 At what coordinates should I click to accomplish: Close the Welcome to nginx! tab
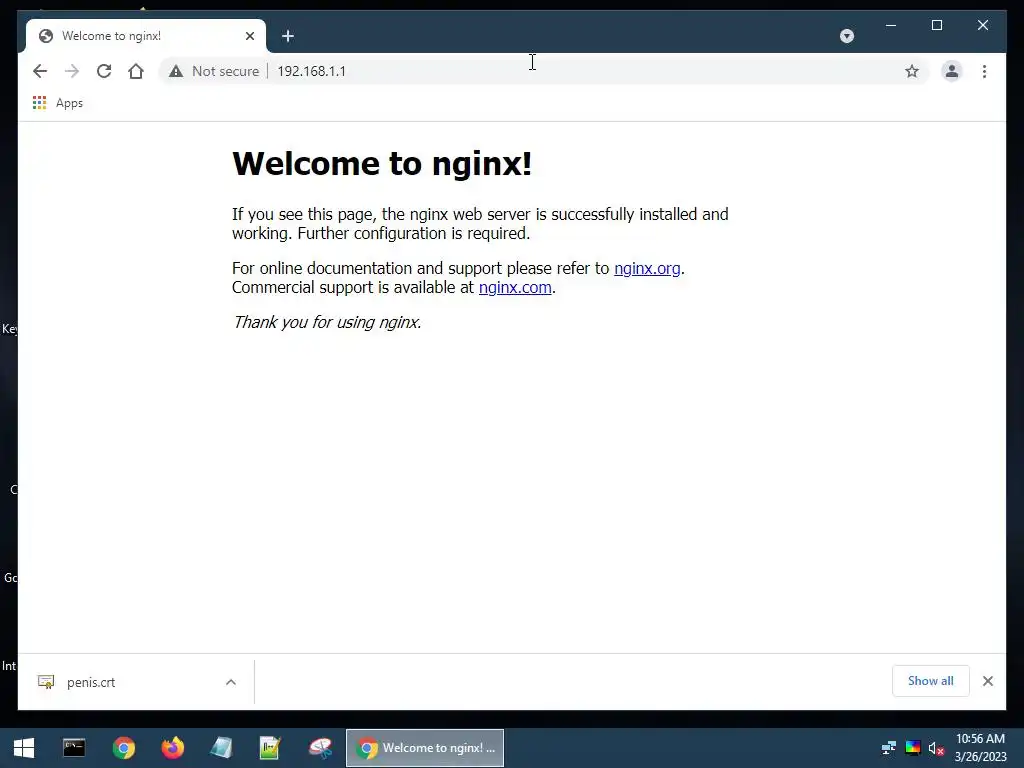click(x=249, y=36)
